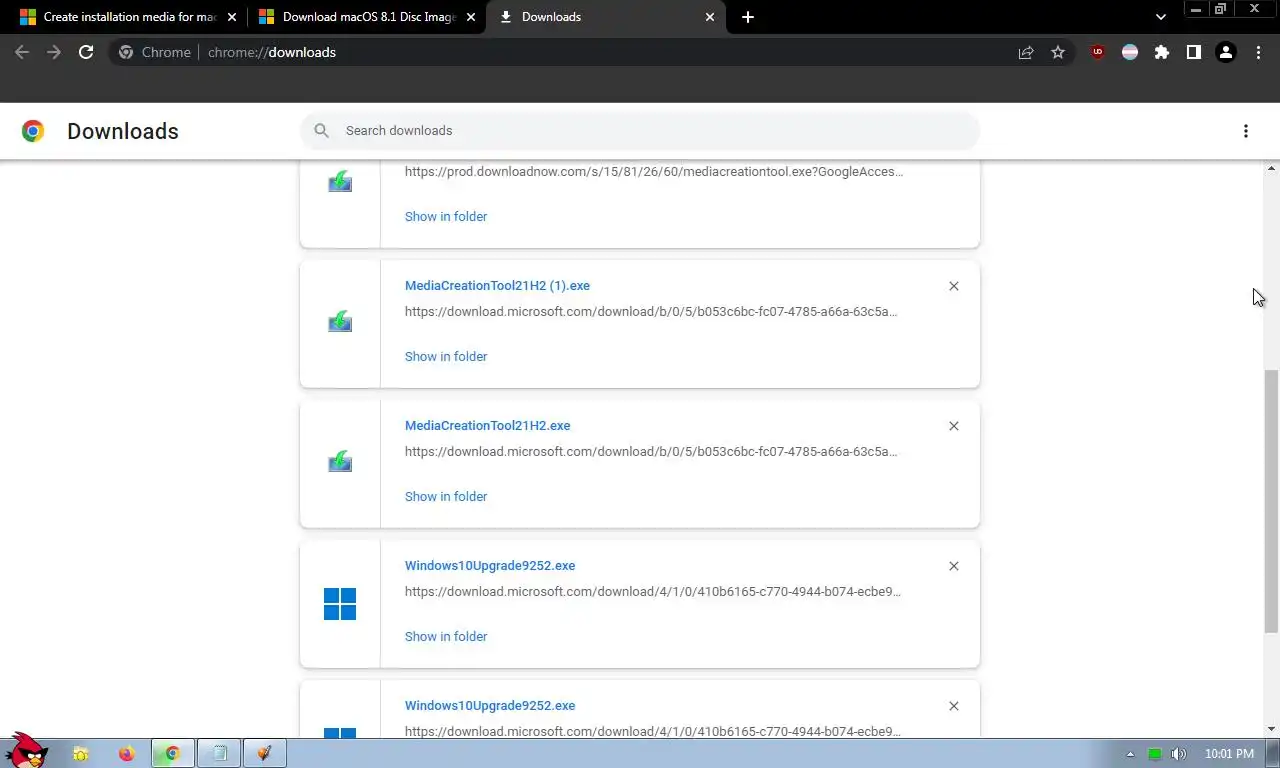Show MediaCreationTool21H2 (1).exe in folder
Viewport: 1280px width, 768px height.
coord(446,356)
